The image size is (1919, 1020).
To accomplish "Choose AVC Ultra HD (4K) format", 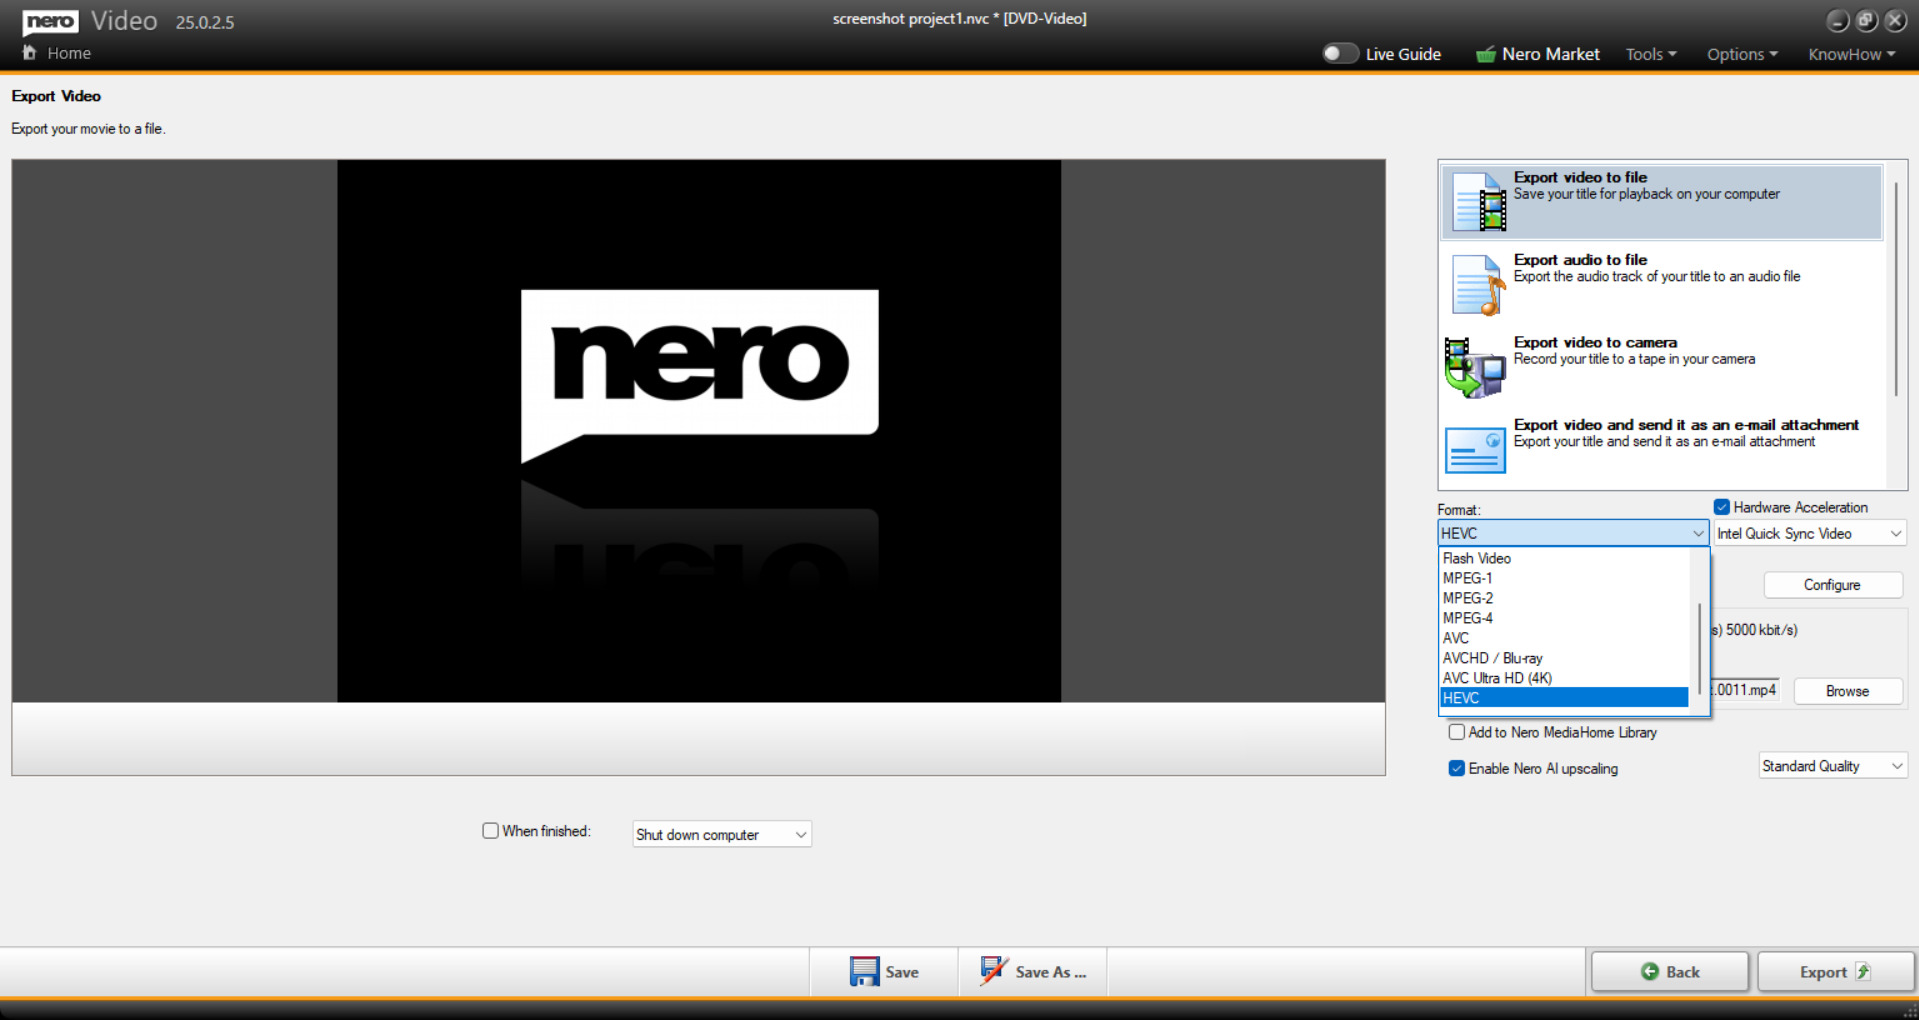I will pyautogui.click(x=1564, y=678).
